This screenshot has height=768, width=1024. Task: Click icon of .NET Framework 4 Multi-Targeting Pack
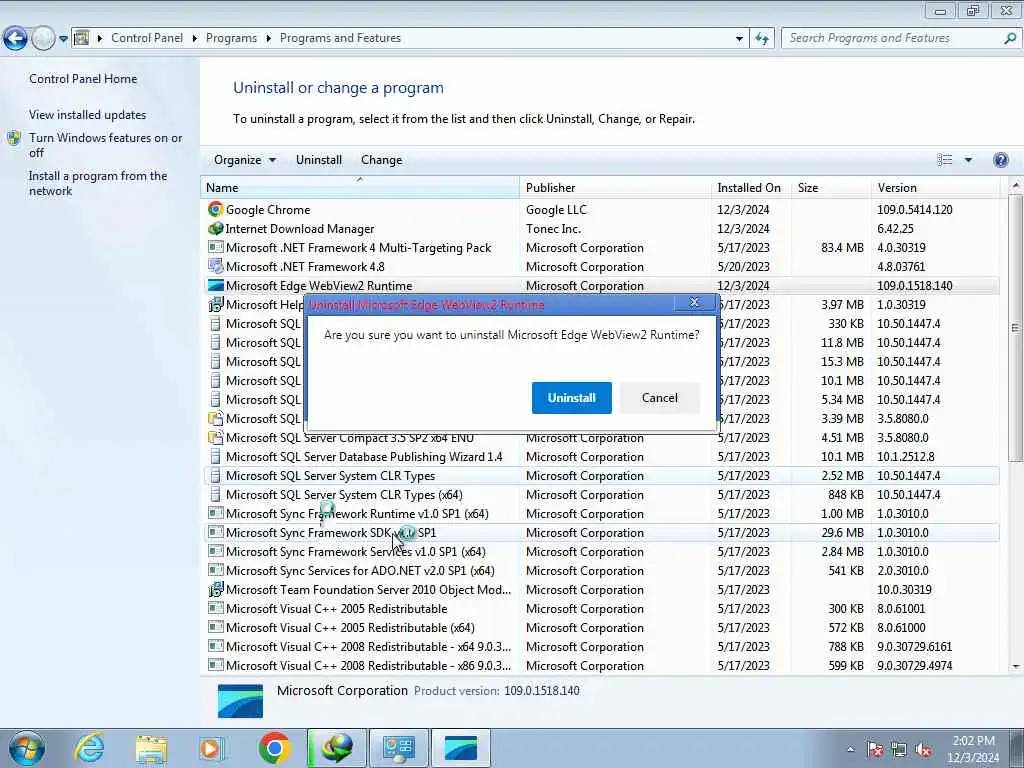click(x=215, y=248)
